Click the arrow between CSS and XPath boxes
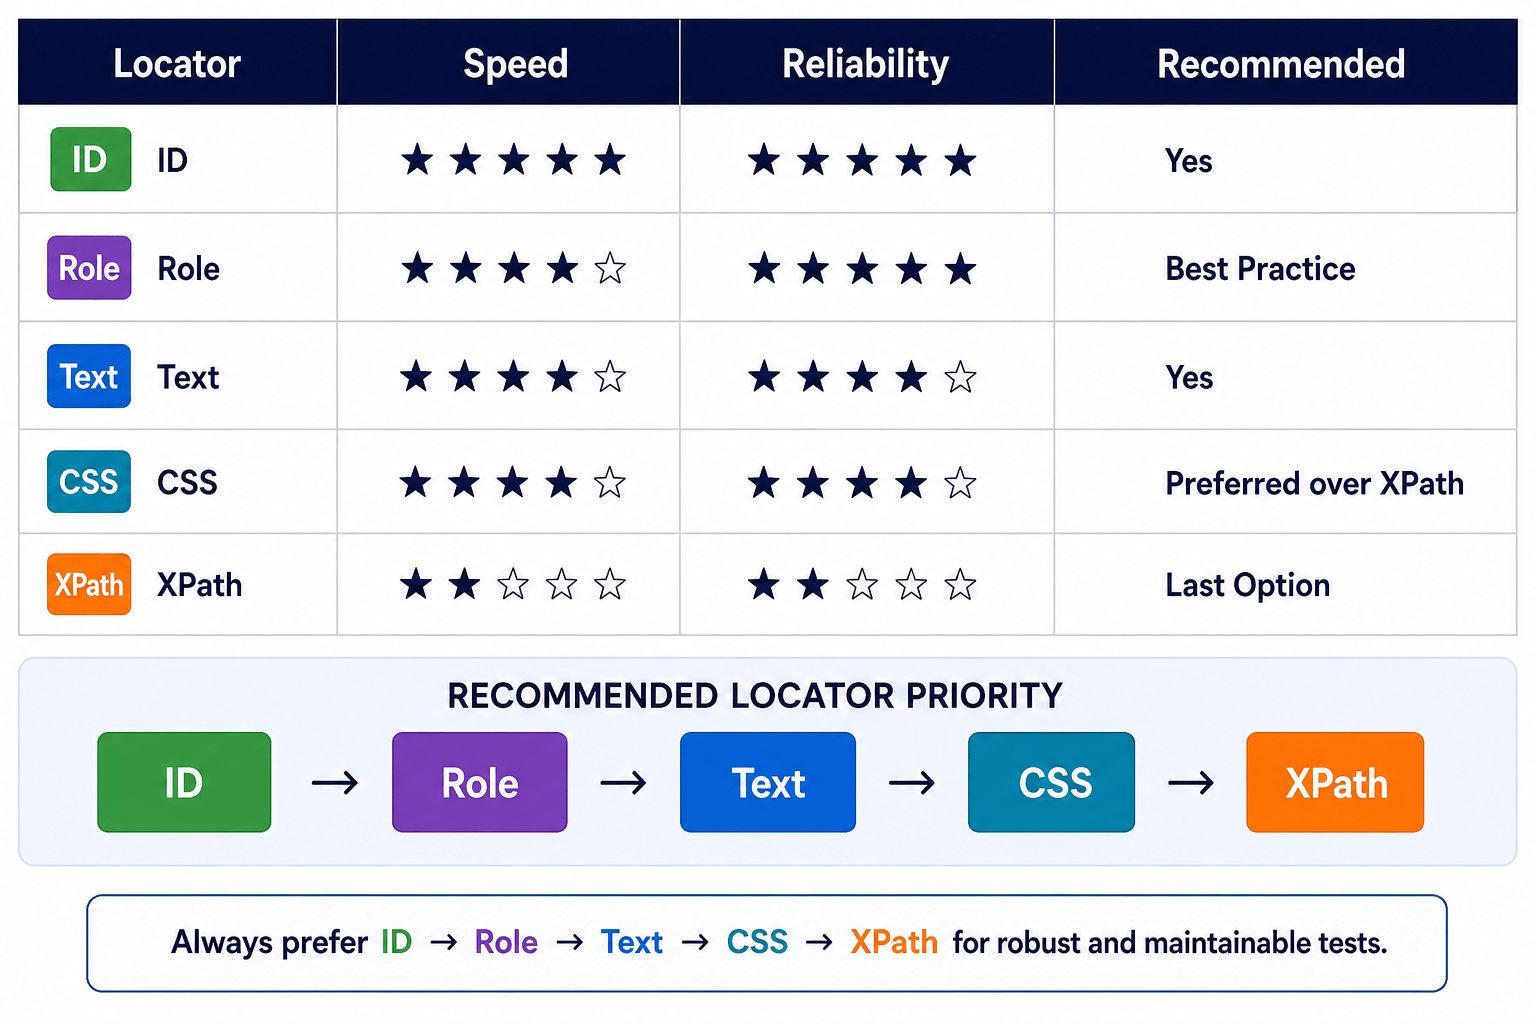1536x1024 pixels. pos(1191,782)
